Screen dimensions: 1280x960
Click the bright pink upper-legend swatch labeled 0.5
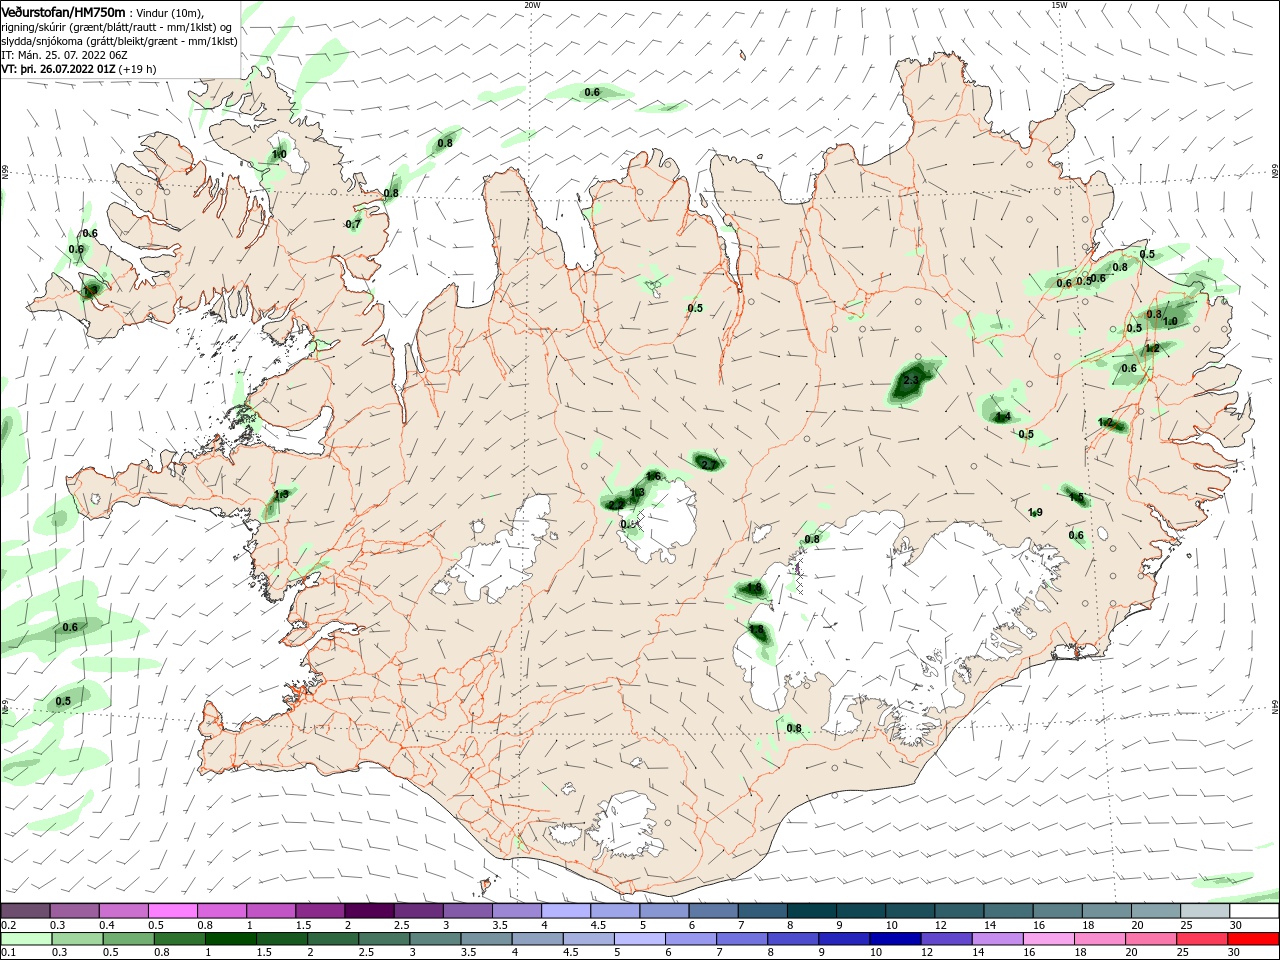[x=172, y=911]
